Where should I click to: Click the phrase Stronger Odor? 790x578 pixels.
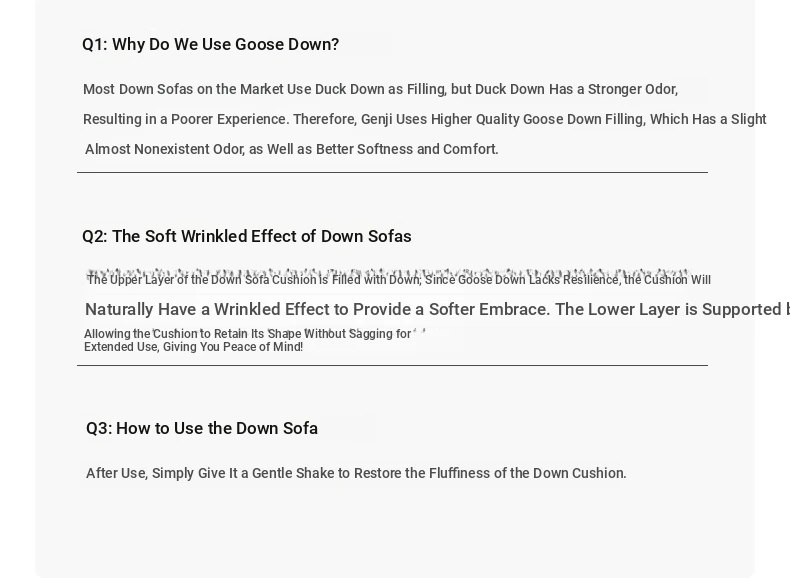point(633,89)
